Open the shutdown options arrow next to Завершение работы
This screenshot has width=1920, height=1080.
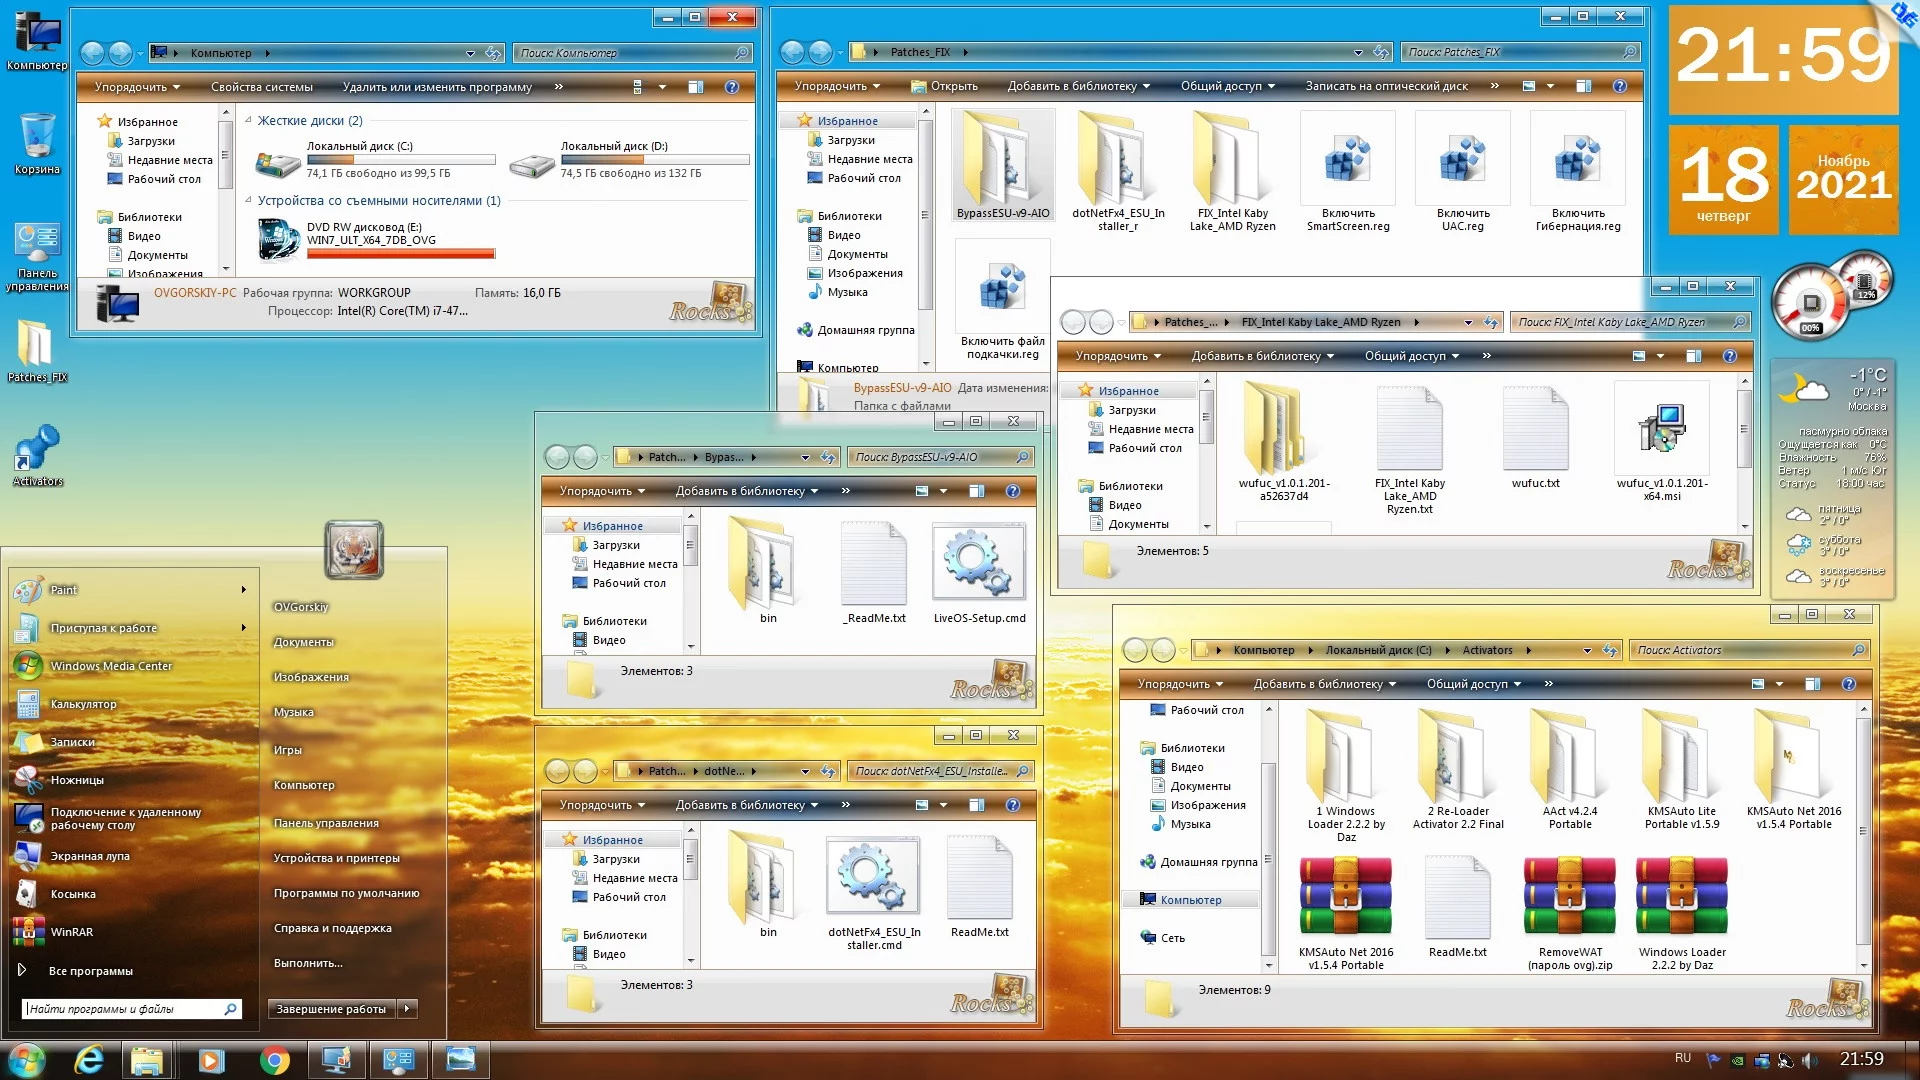407,1009
